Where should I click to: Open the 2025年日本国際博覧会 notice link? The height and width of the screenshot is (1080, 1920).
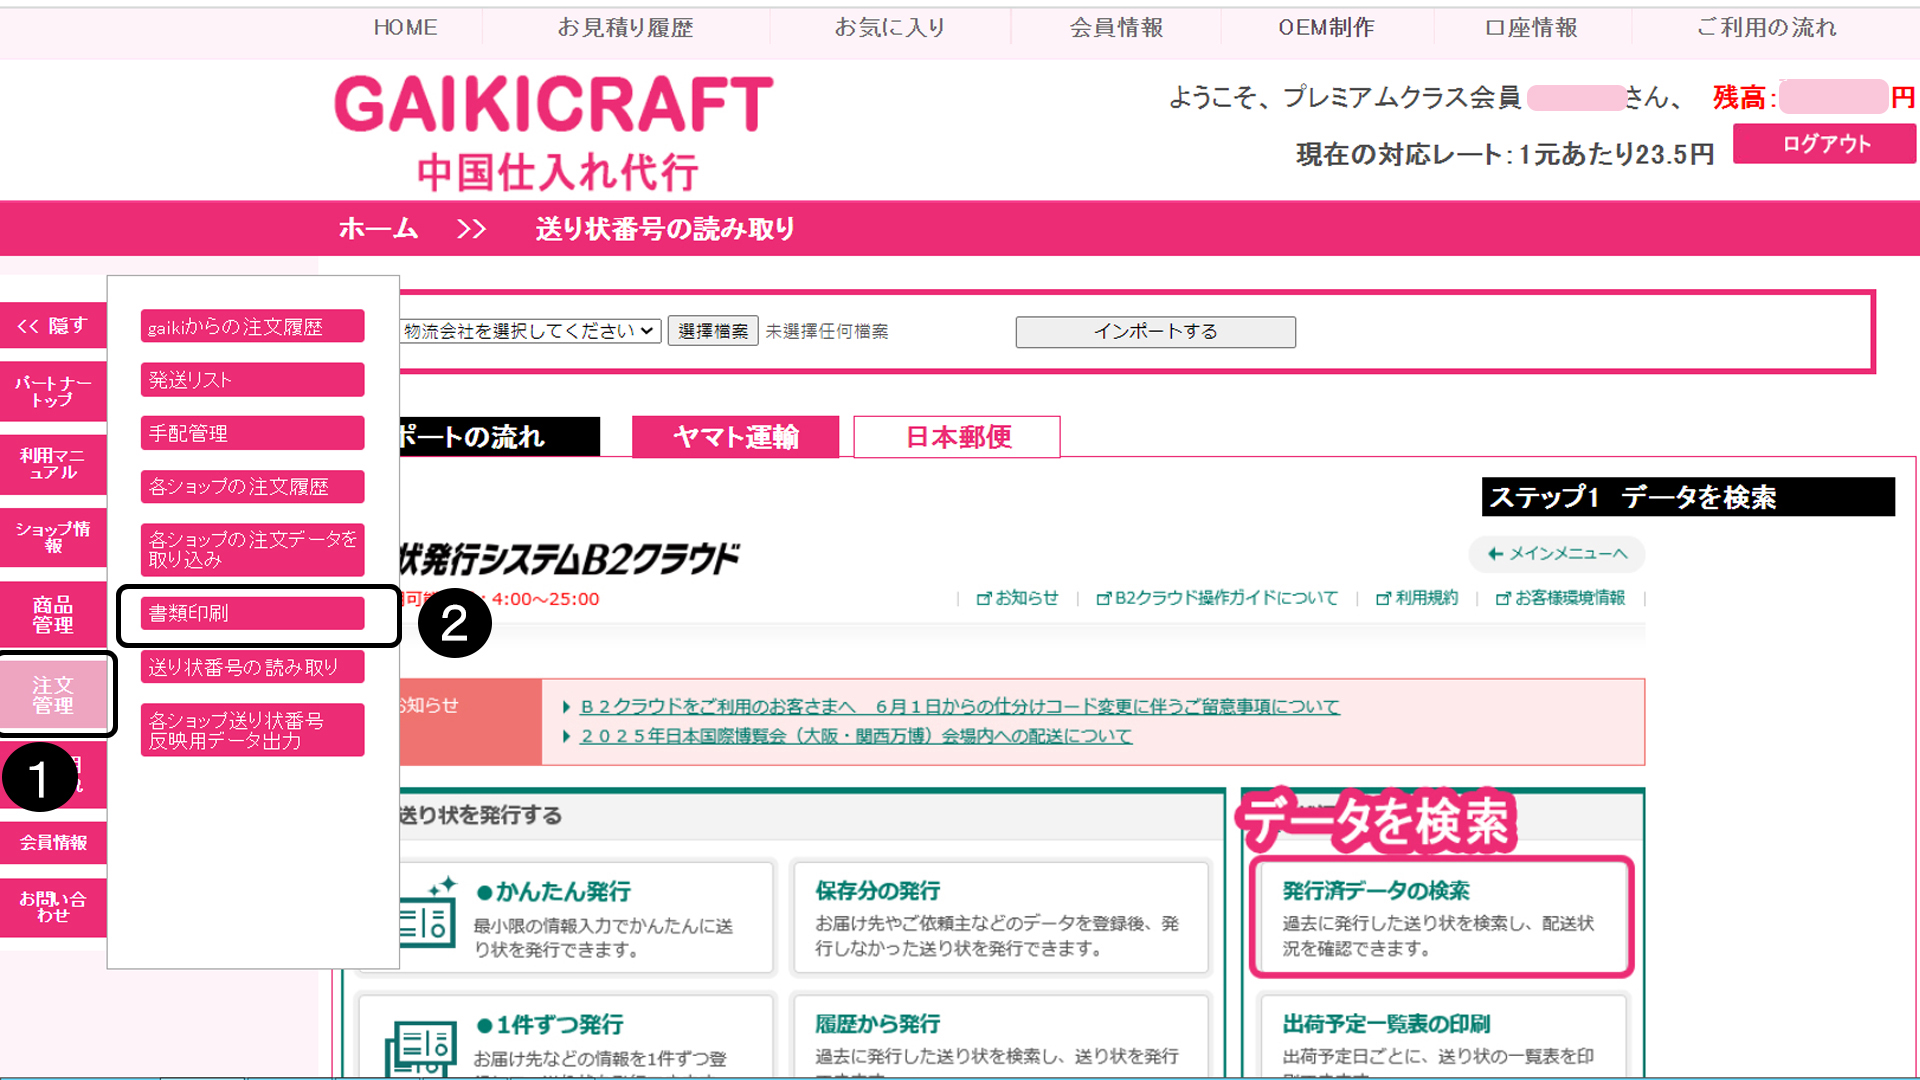click(856, 736)
